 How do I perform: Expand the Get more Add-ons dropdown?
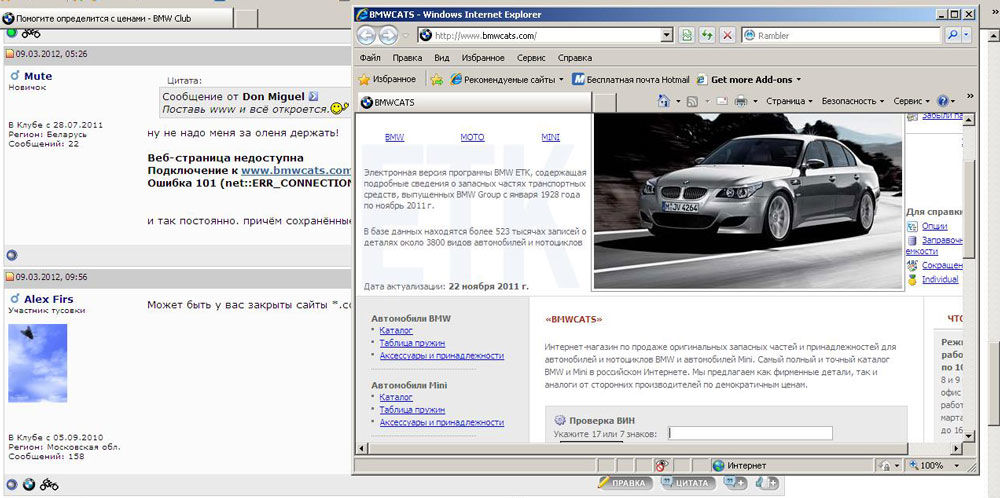click(x=798, y=80)
